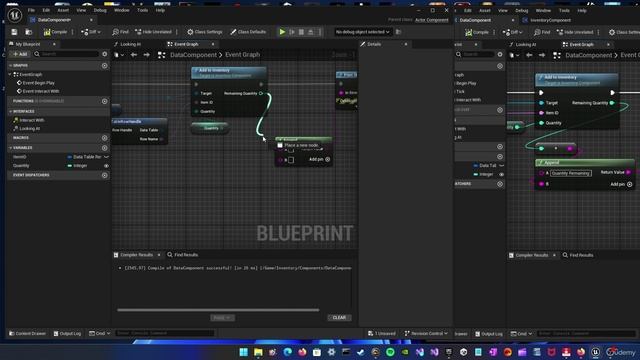Open Spotify from the Windows taskbar
640x360 pixels.
390,352
